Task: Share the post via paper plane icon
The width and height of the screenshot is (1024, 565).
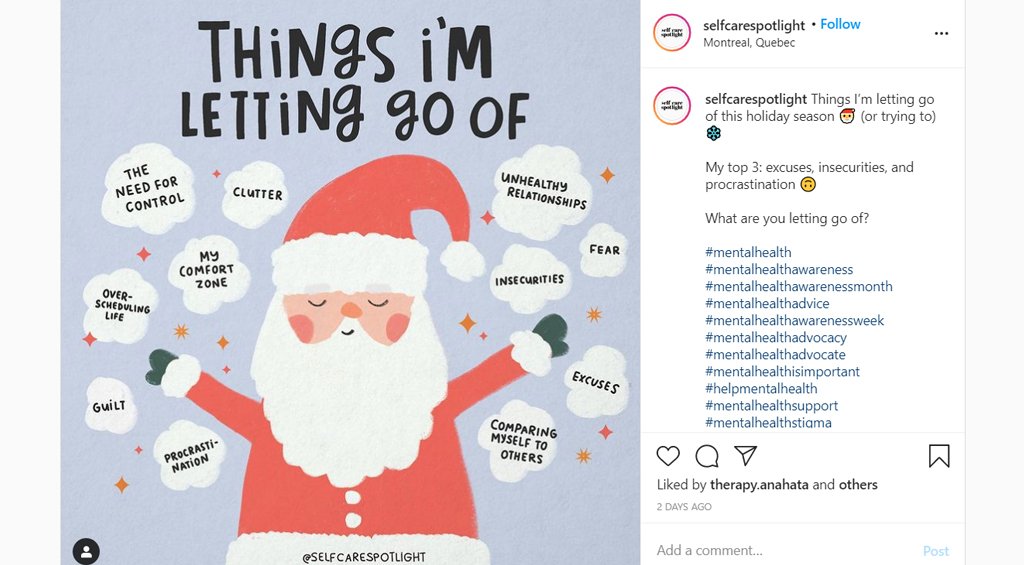Action: pos(745,456)
